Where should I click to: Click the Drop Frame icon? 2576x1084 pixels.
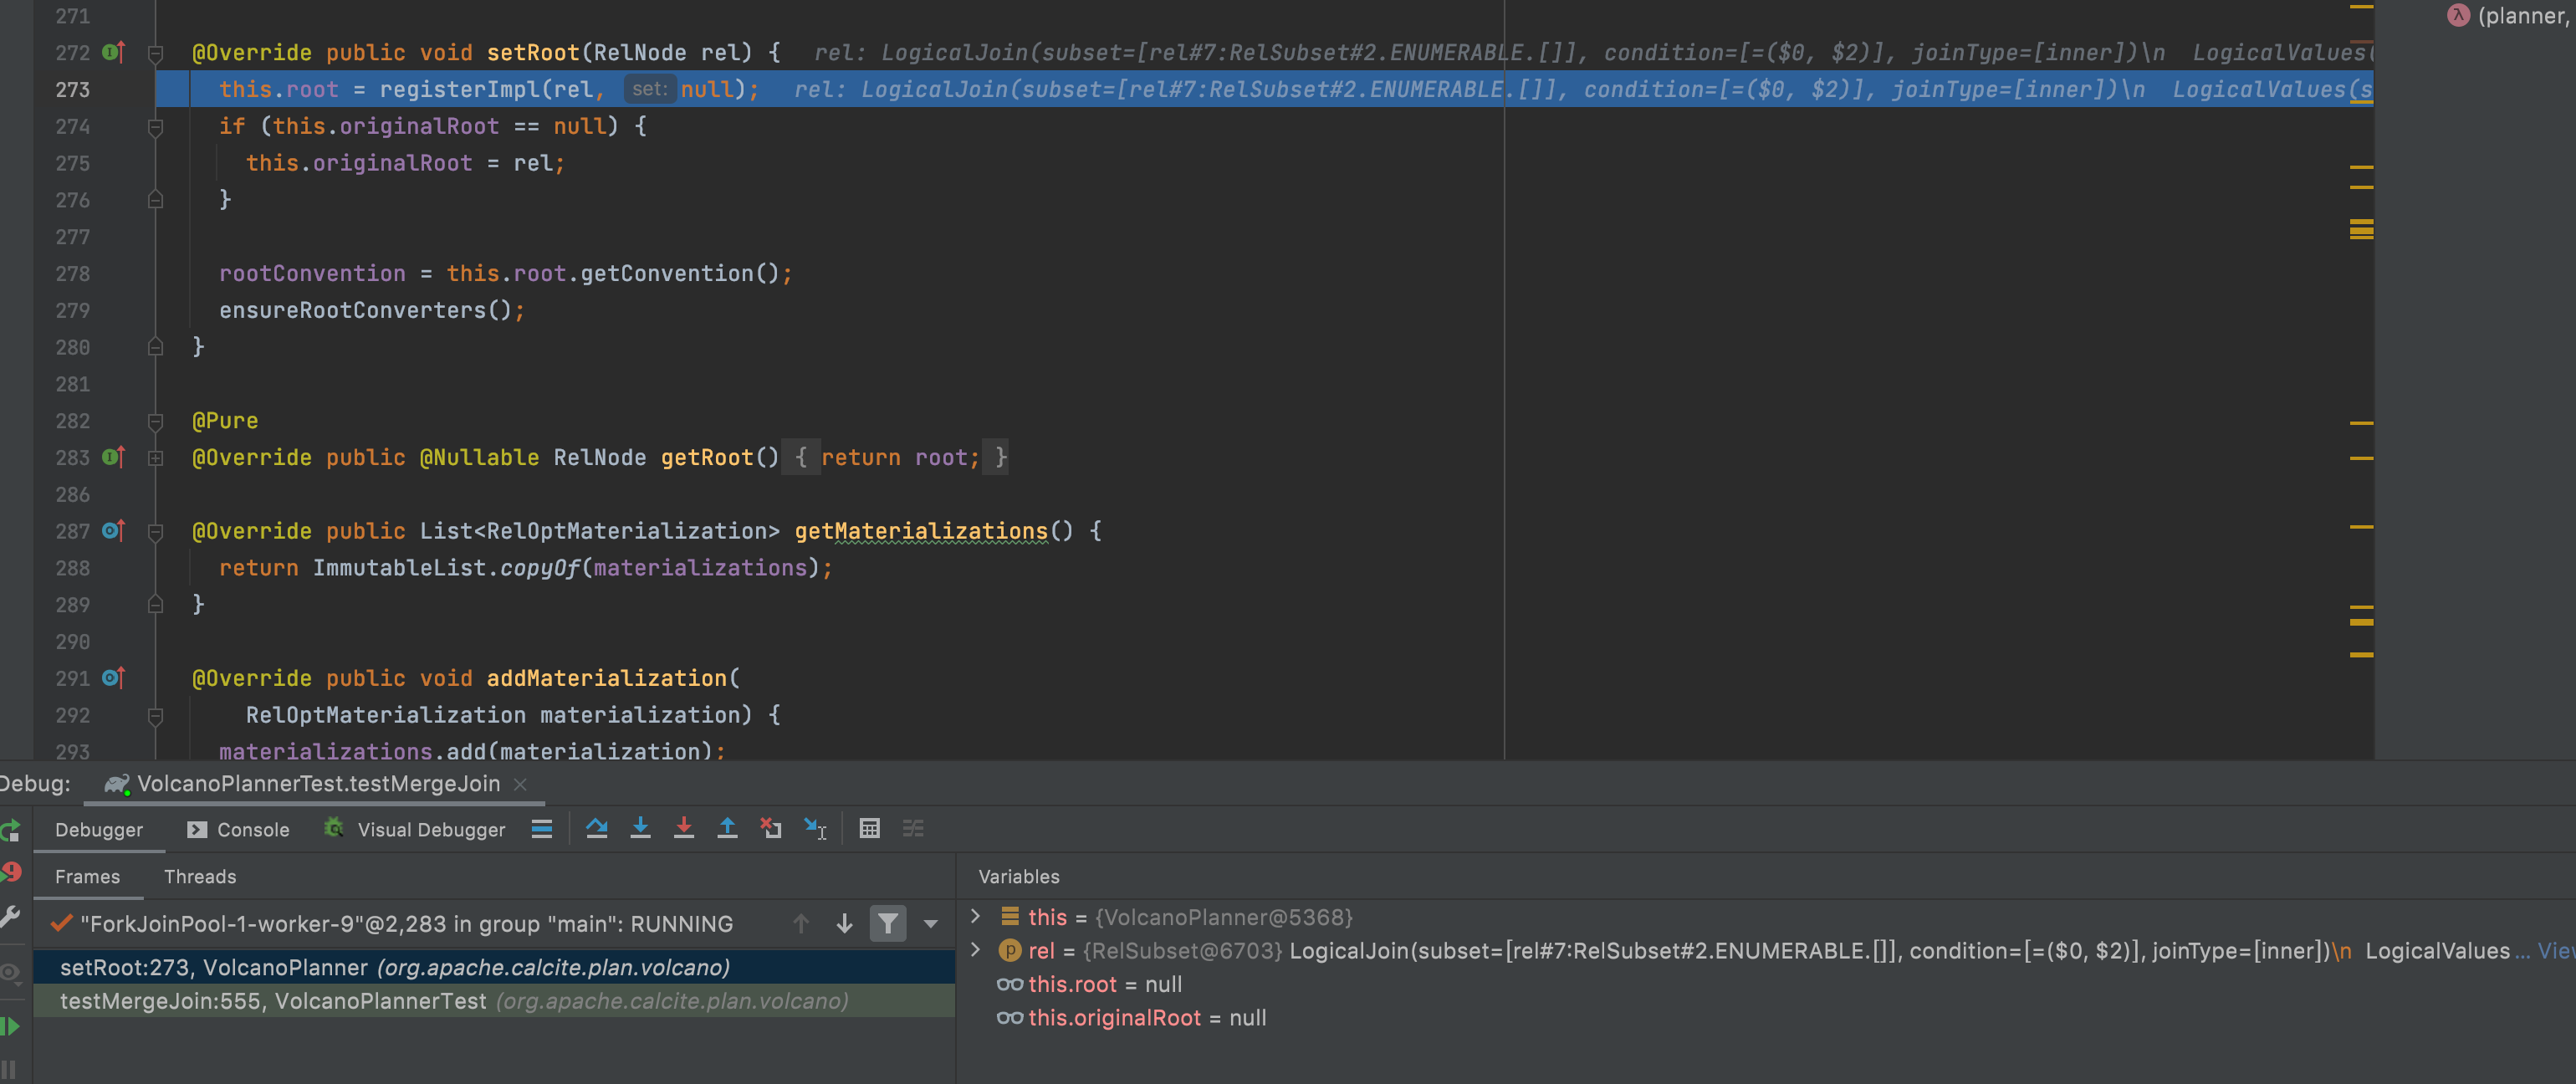tap(771, 828)
